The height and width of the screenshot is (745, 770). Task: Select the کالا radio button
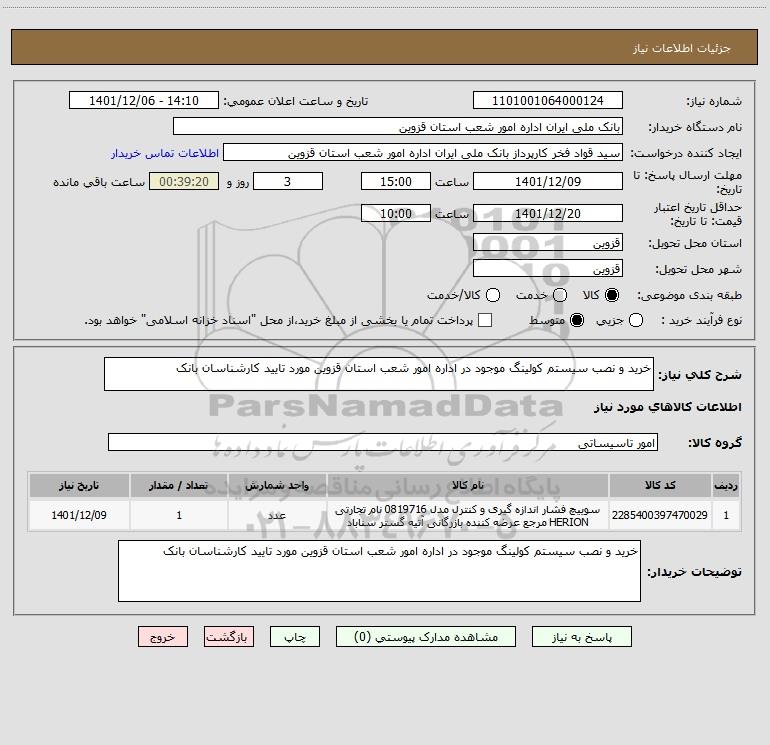coord(612,295)
